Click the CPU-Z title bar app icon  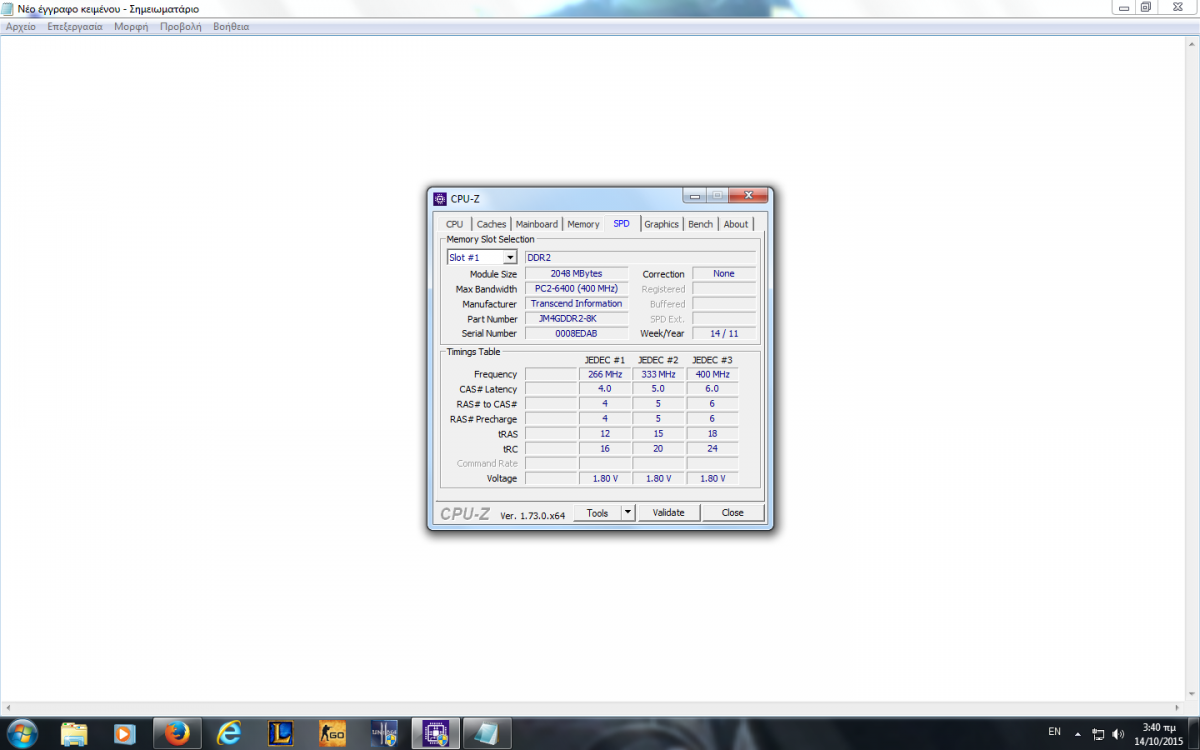[440, 198]
